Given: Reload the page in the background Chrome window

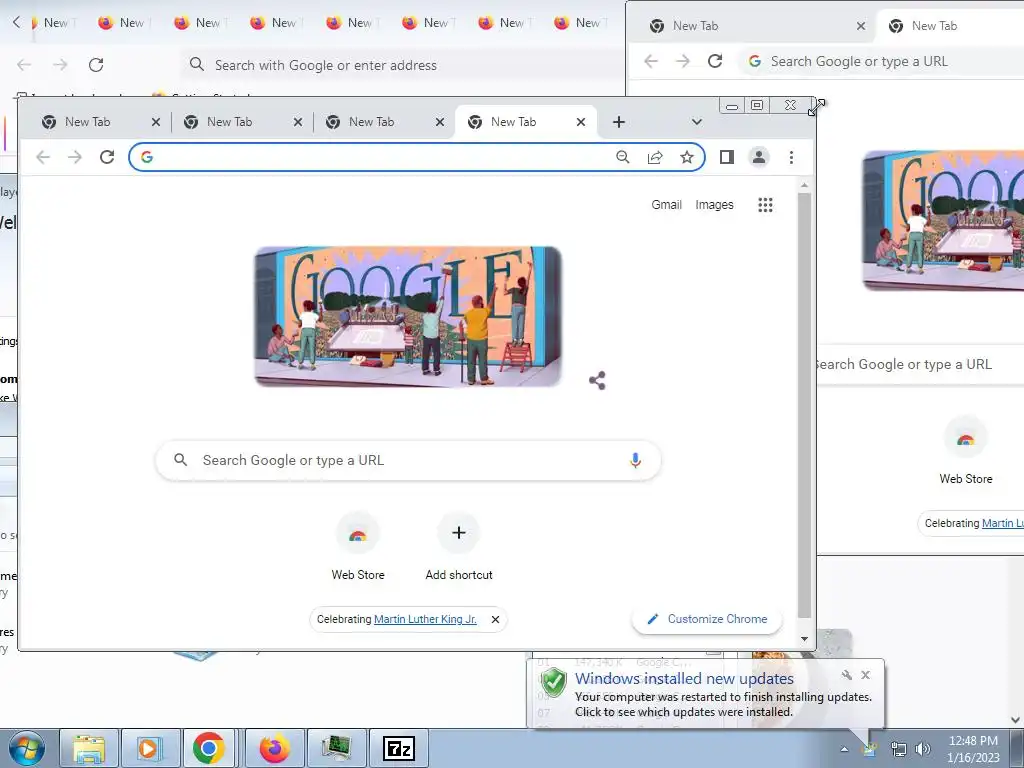Looking at the screenshot, I should pos(715,61).
